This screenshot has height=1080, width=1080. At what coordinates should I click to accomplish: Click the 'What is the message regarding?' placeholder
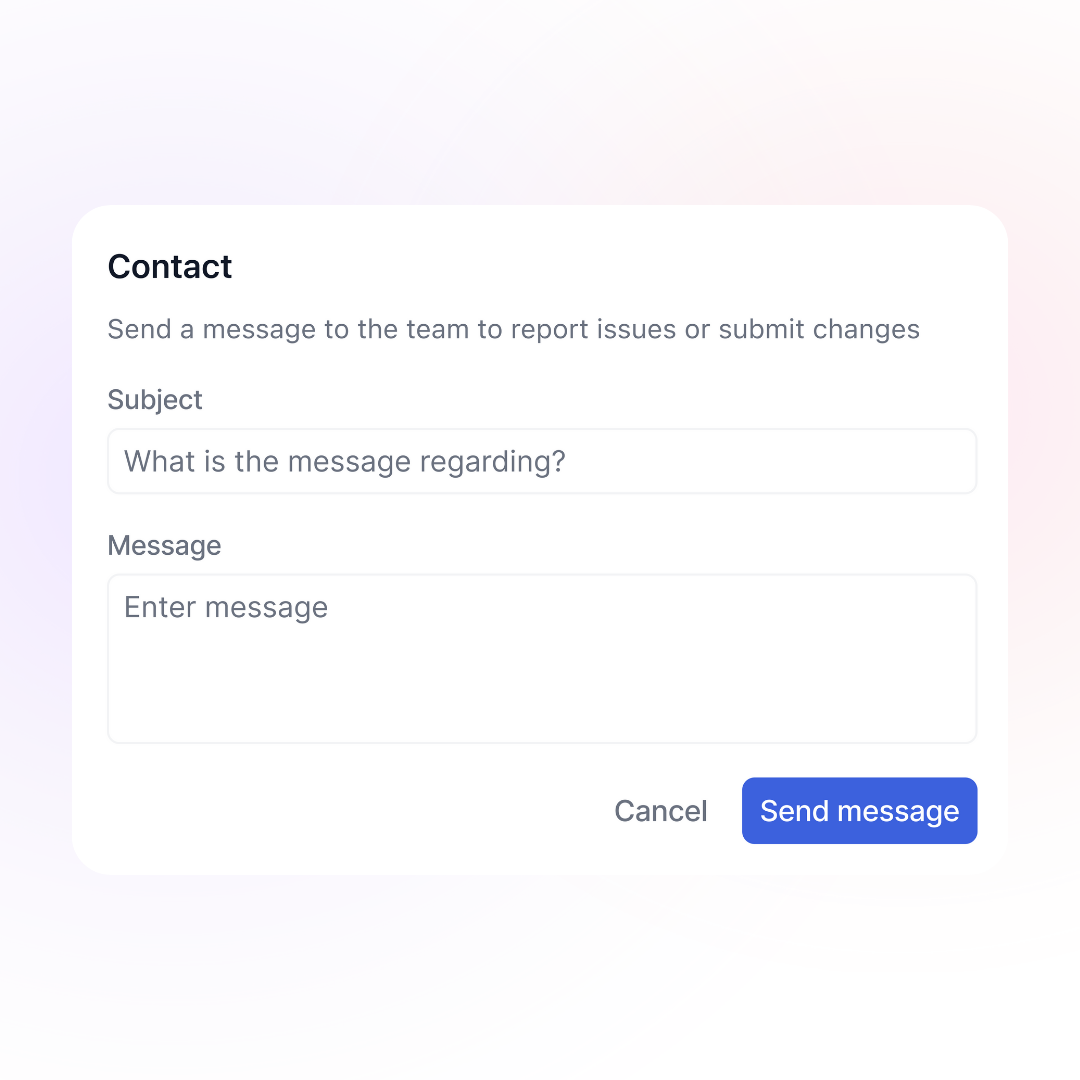(344, 461)
